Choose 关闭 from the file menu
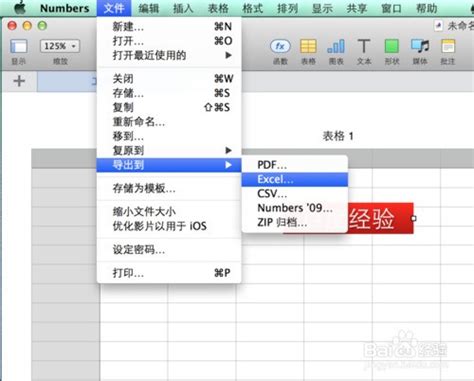474x381 pixels. tap(169, 79)
